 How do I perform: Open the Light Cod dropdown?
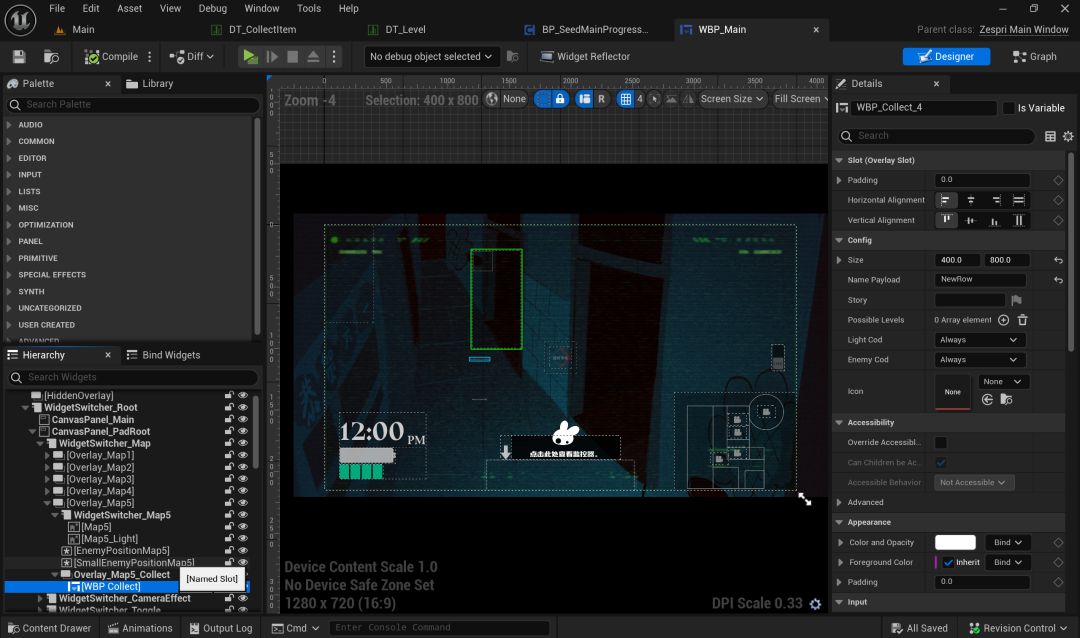point(980,340)
